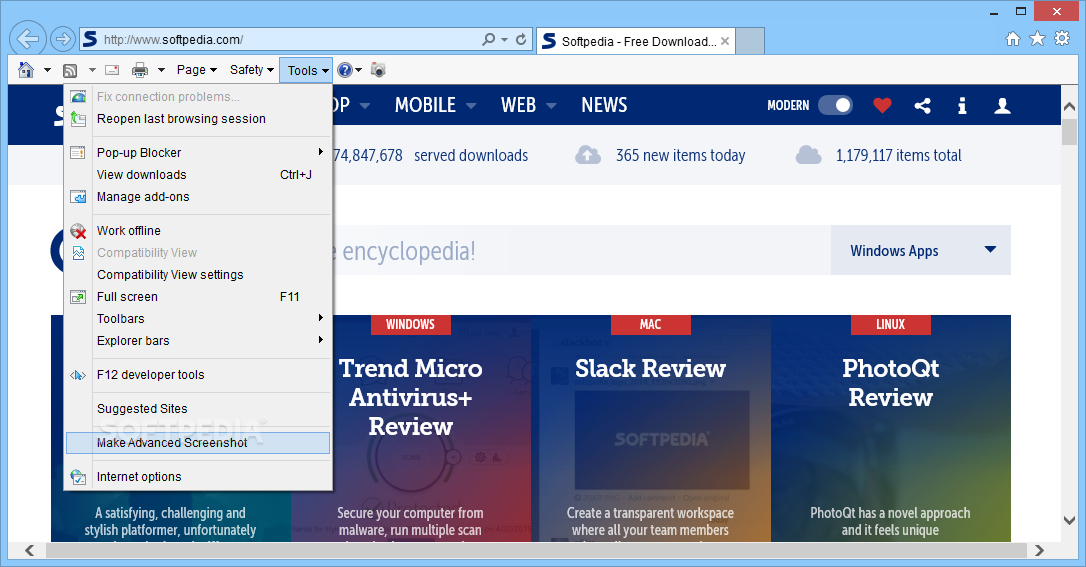The image size is (1086, 567).
Task: Select Suggested Sites entry
Action: tap(198, 408)
